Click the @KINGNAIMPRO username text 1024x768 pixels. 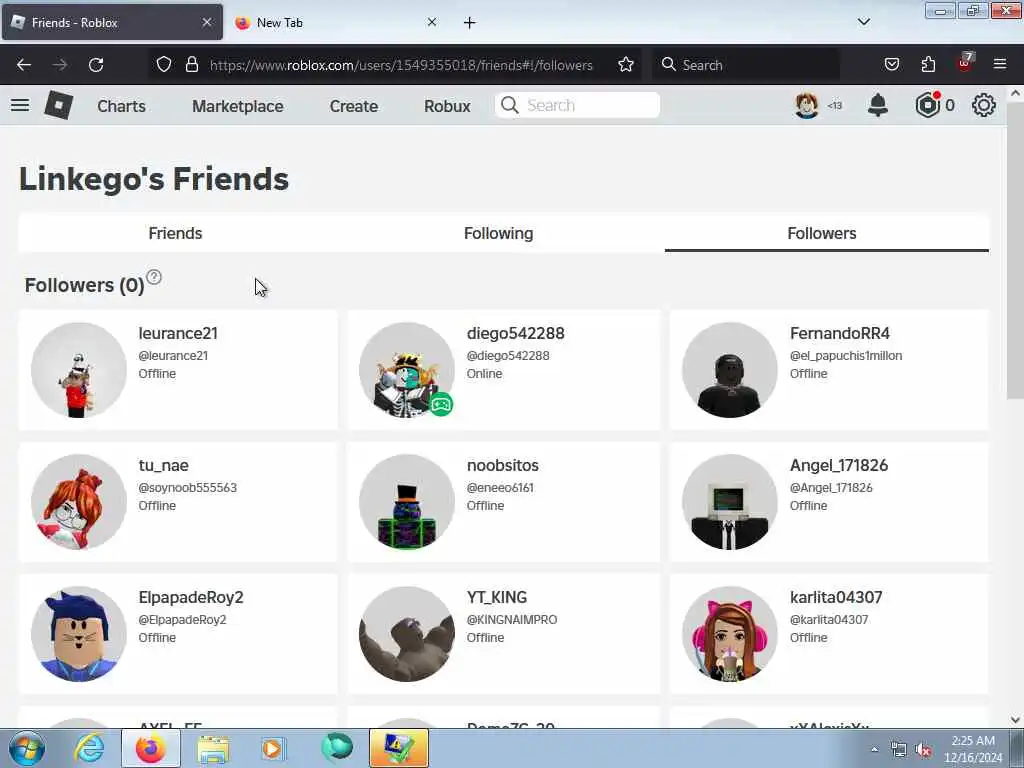tap(511, 619)
